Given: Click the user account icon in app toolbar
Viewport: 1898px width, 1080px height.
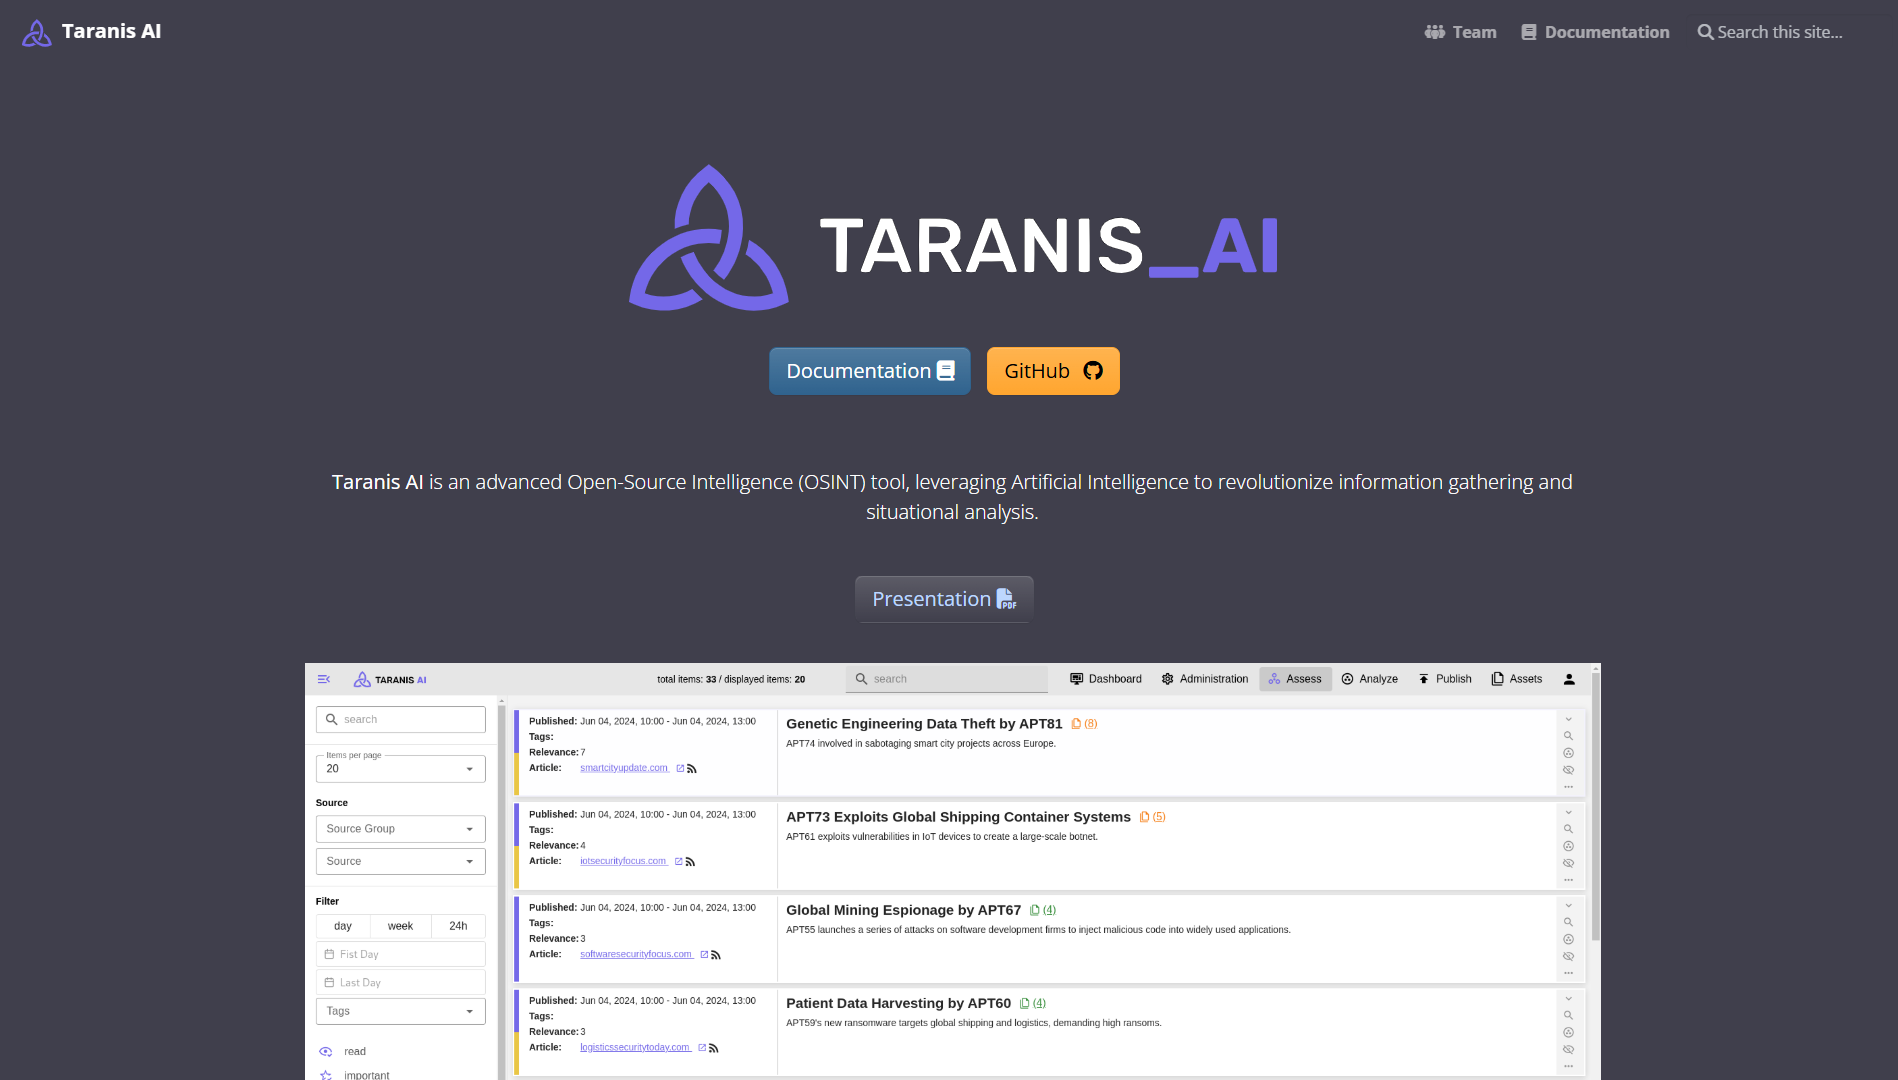Looking at the screenshot, I should 1568,679.
